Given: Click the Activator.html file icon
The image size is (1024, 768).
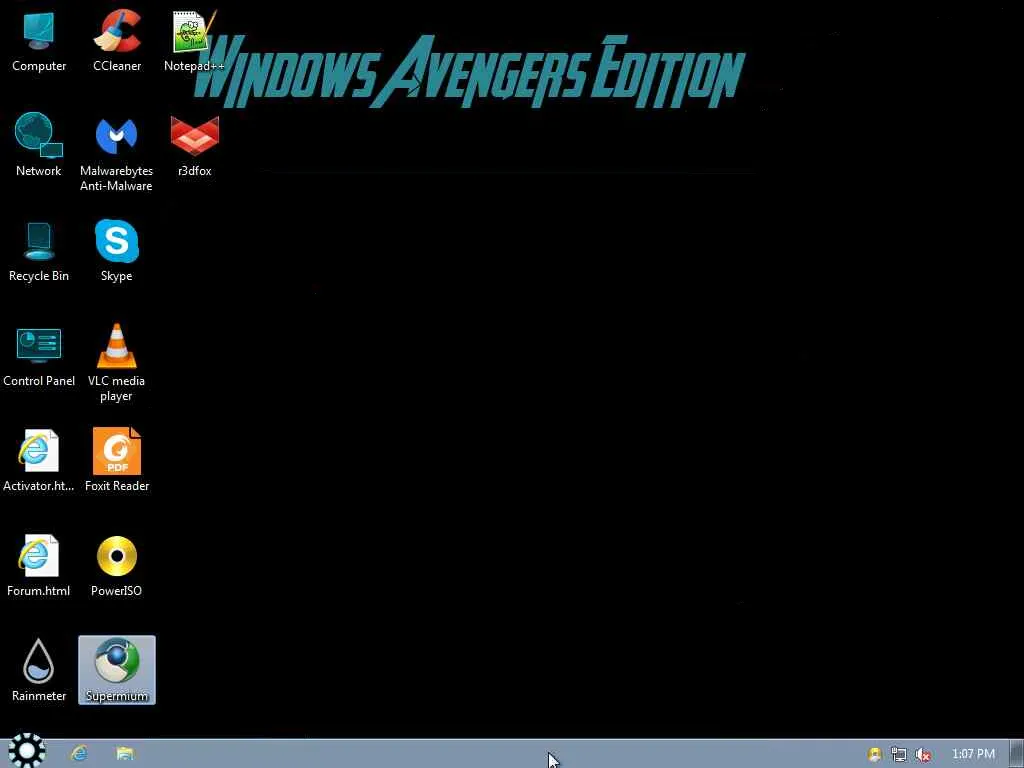Looking at the screenshot, I should (x=39, y=461).
